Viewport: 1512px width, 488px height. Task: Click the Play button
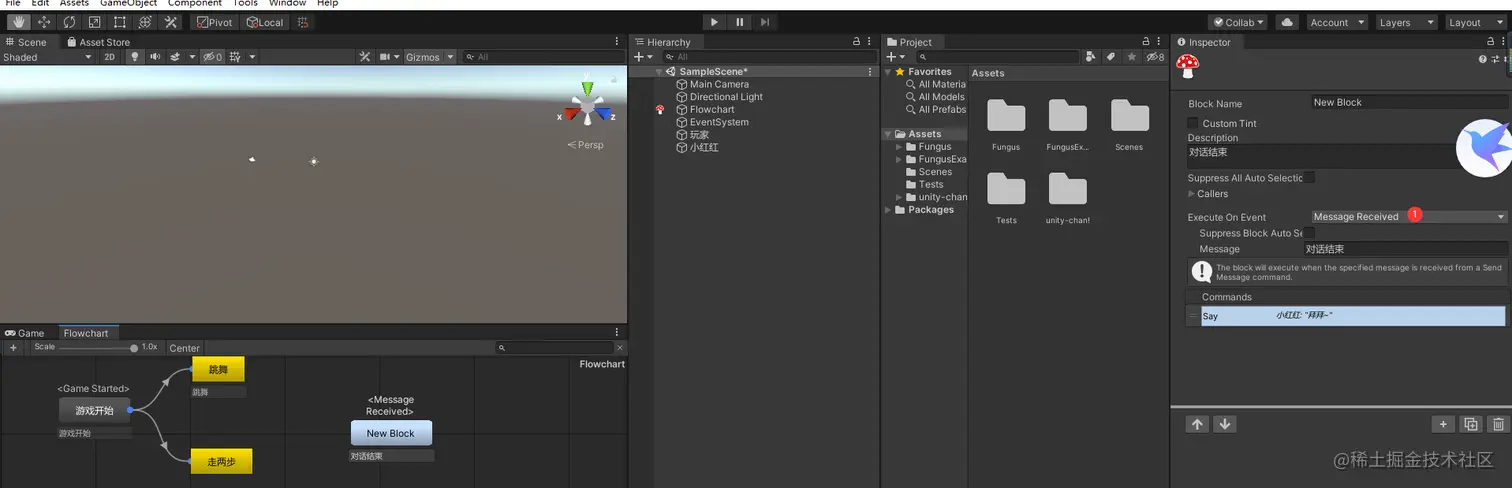pos(714,22)
